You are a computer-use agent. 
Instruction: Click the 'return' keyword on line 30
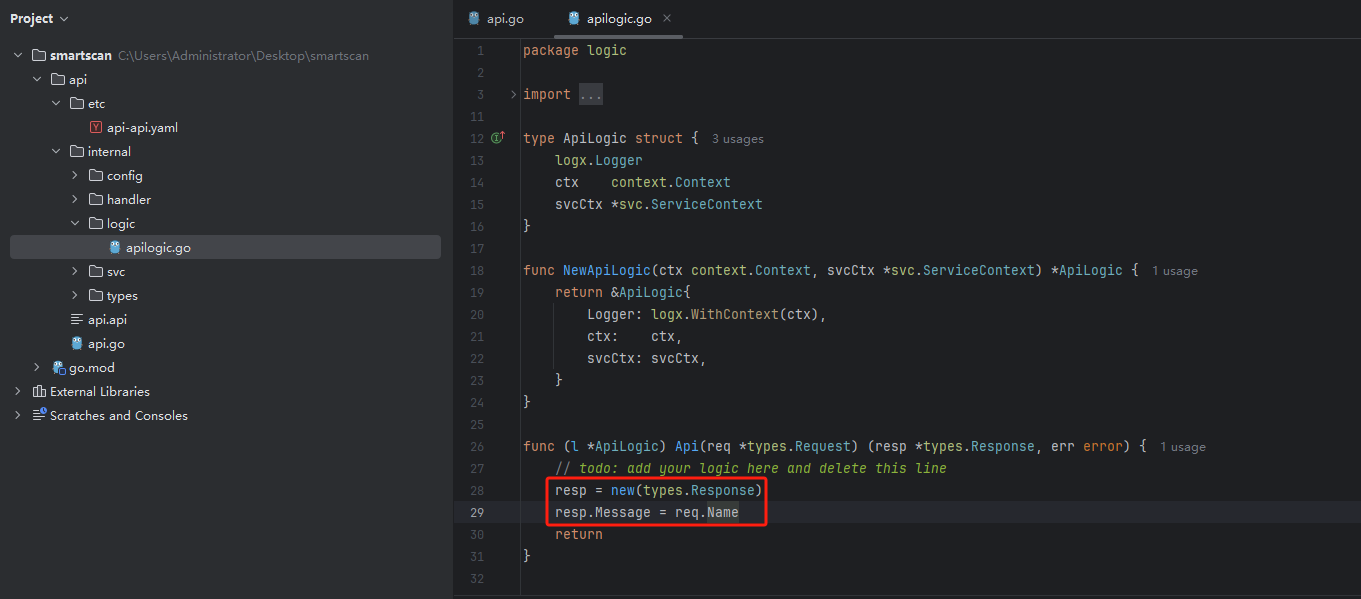(x=579, y=535)
